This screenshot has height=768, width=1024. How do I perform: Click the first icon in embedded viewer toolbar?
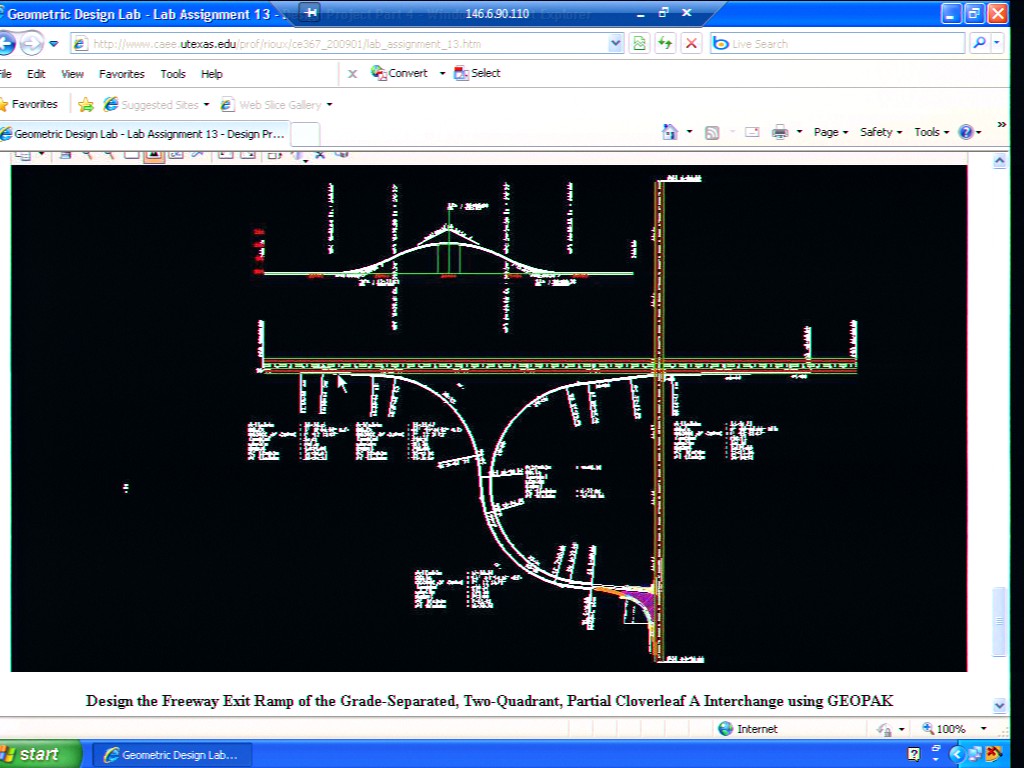(x=24, y=155)
